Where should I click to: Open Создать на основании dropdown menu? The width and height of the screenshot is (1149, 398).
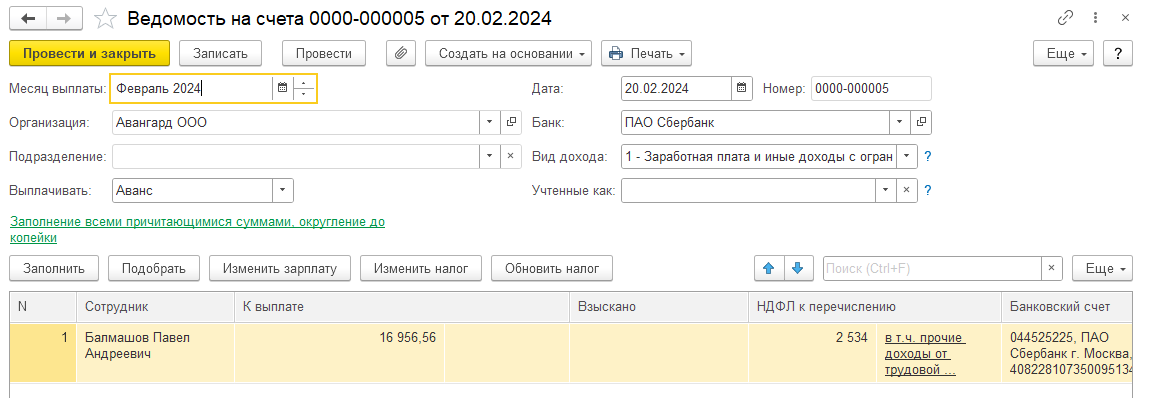(509, 54)
